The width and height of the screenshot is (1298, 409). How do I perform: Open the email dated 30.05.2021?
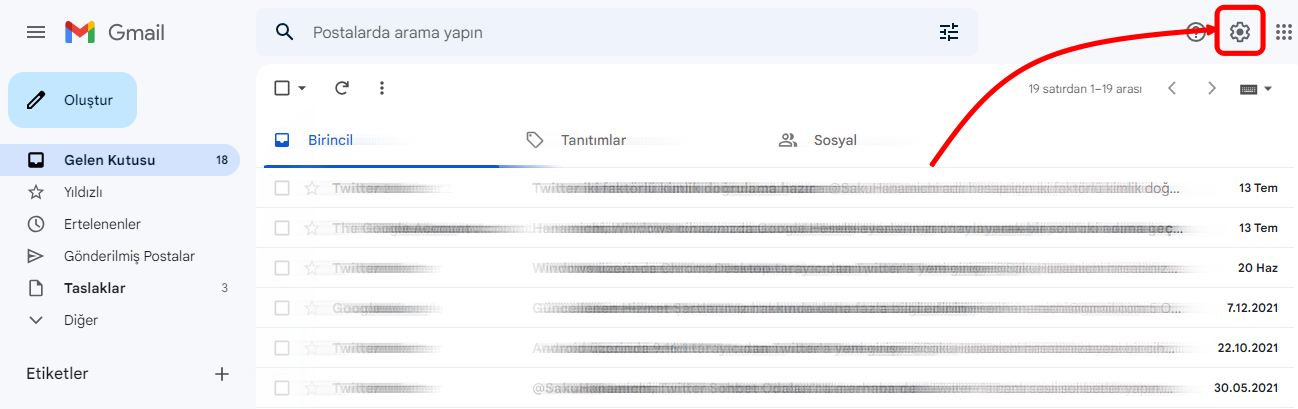(777, 388)
